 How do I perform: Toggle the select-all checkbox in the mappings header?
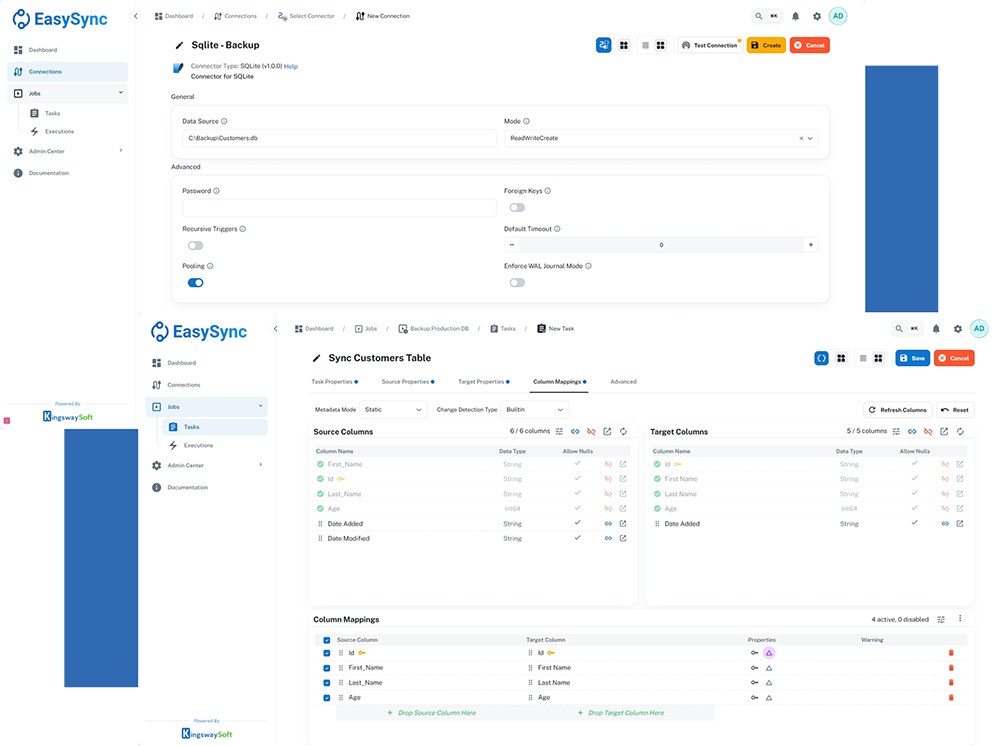(x=327, y=640)
